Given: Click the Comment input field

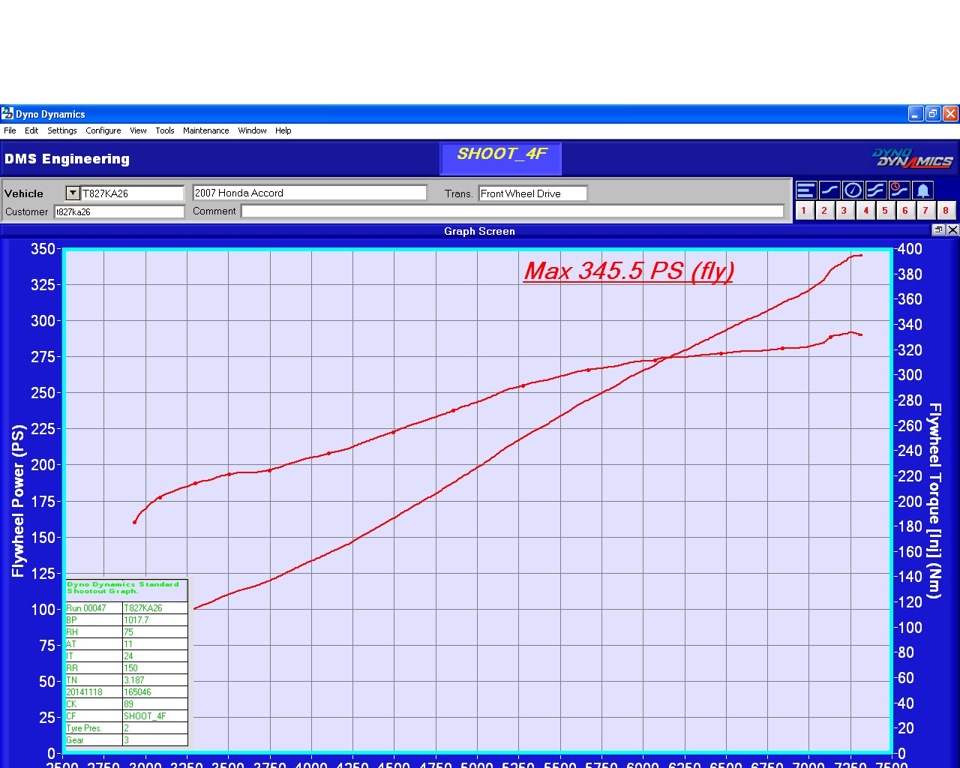Looking at the screenshot, I should (510, 211).
